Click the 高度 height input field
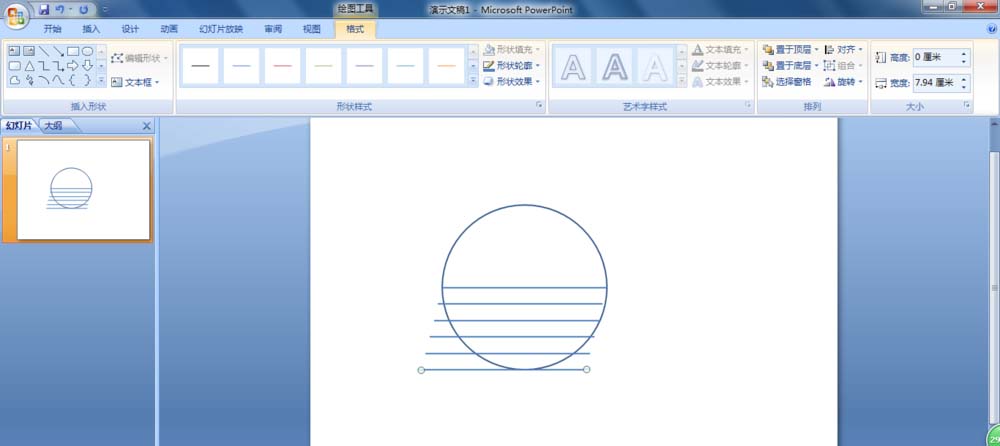This screenshot has height=446, width=1000. point(936,57)
